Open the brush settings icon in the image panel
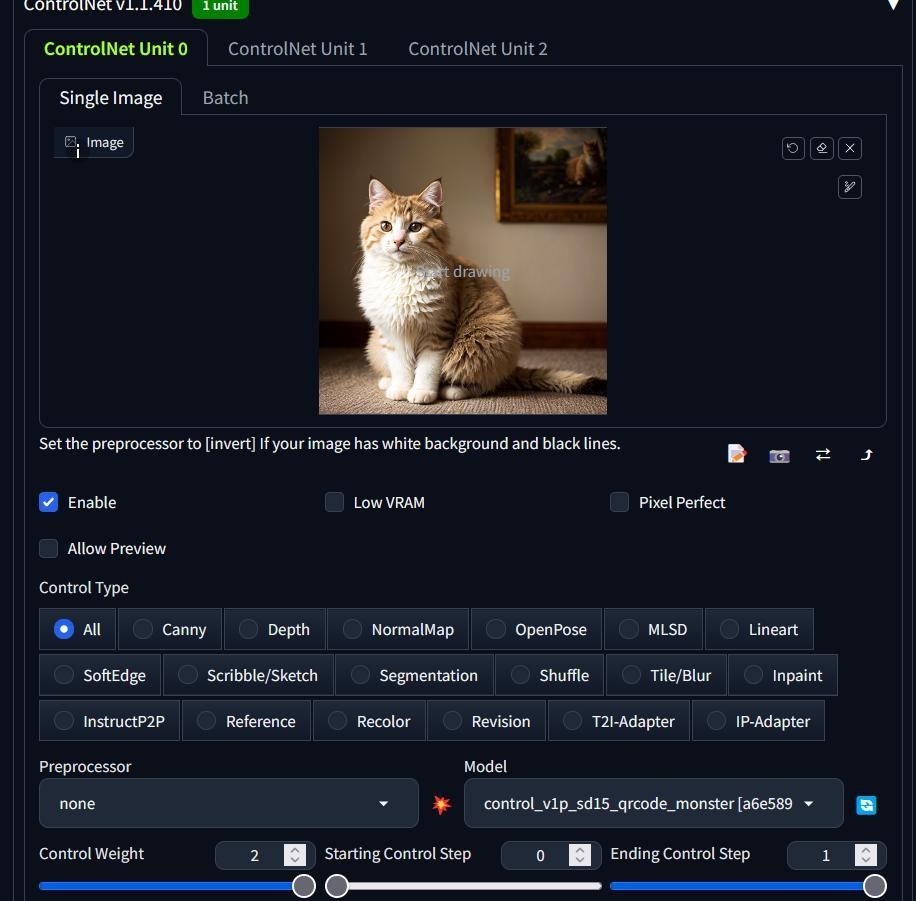 (850, 187)
